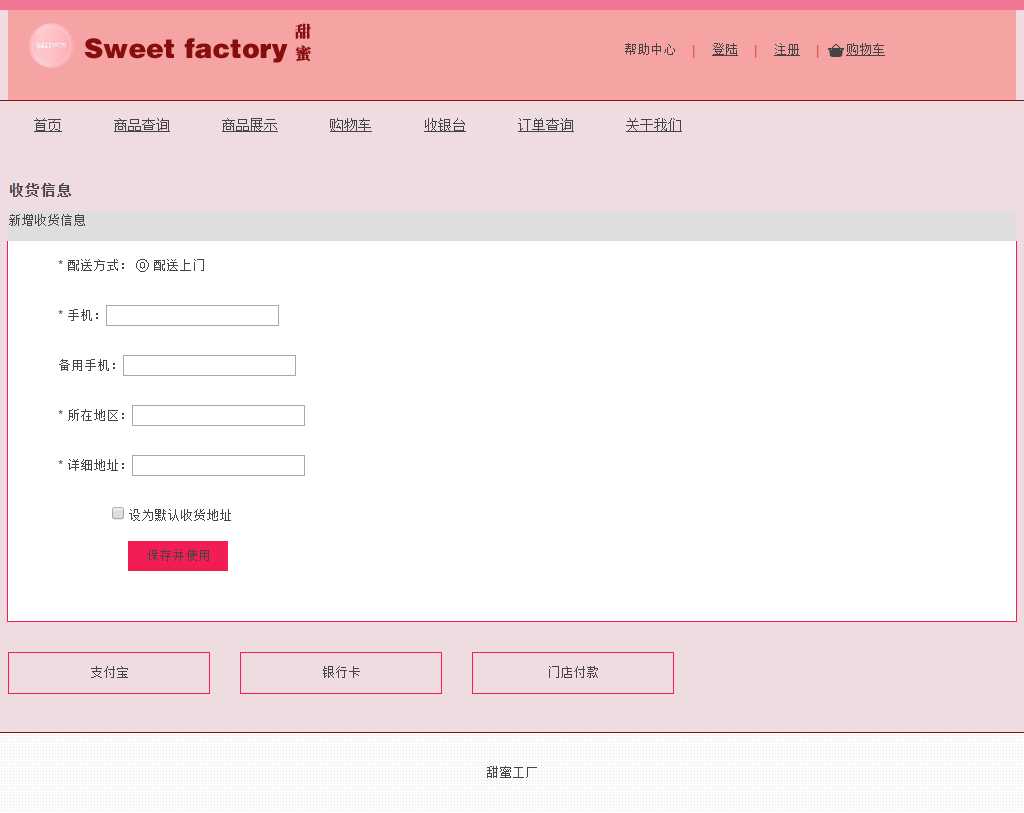This screenshot has height=813, width=1024.
Task: Select the 配送上门 delivery radio button
Action: pos(142,266)
